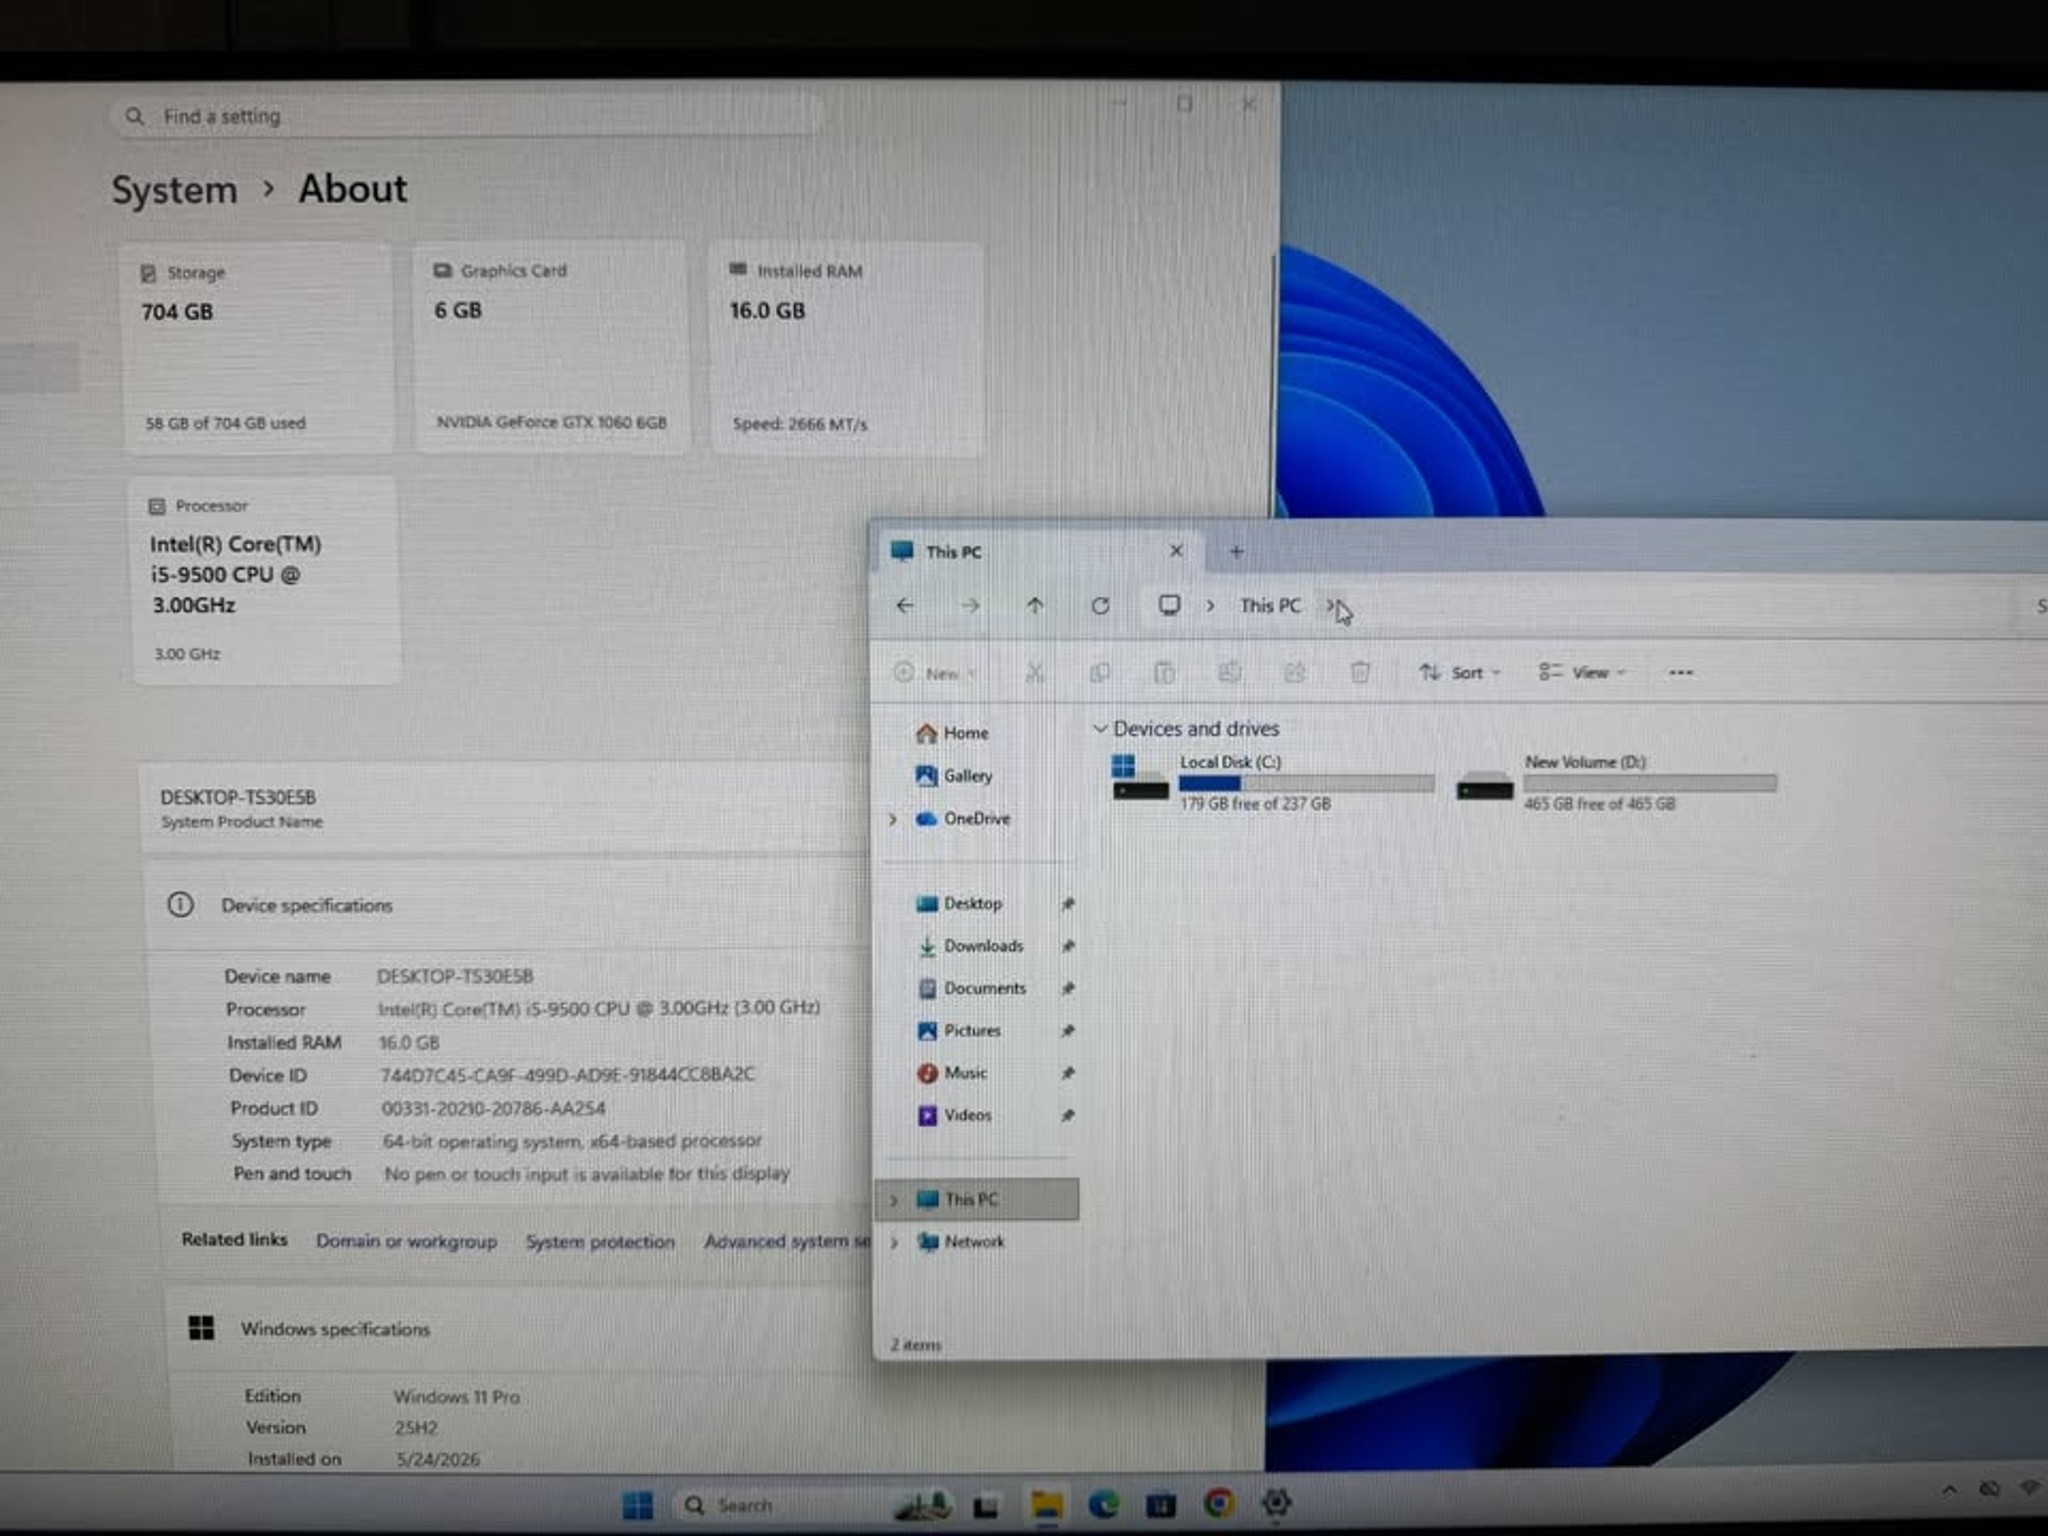The width and height of the screenshot is (2048, 1536).
Task: Open the See more ellipsis menu
Action: click(x=1681, y=673)
